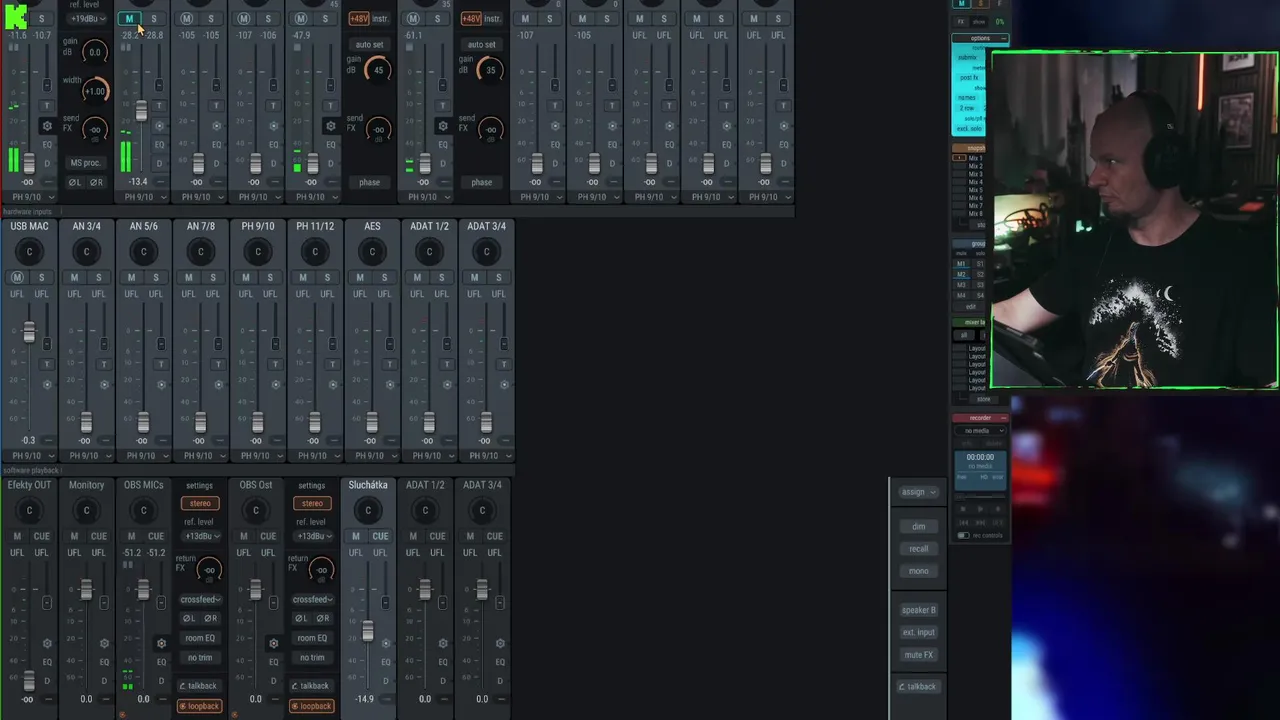This screenshot has height=720, width=1280.
Task: Toggle stereo in OBS MICs settings
Action: (x=200, y=503)
